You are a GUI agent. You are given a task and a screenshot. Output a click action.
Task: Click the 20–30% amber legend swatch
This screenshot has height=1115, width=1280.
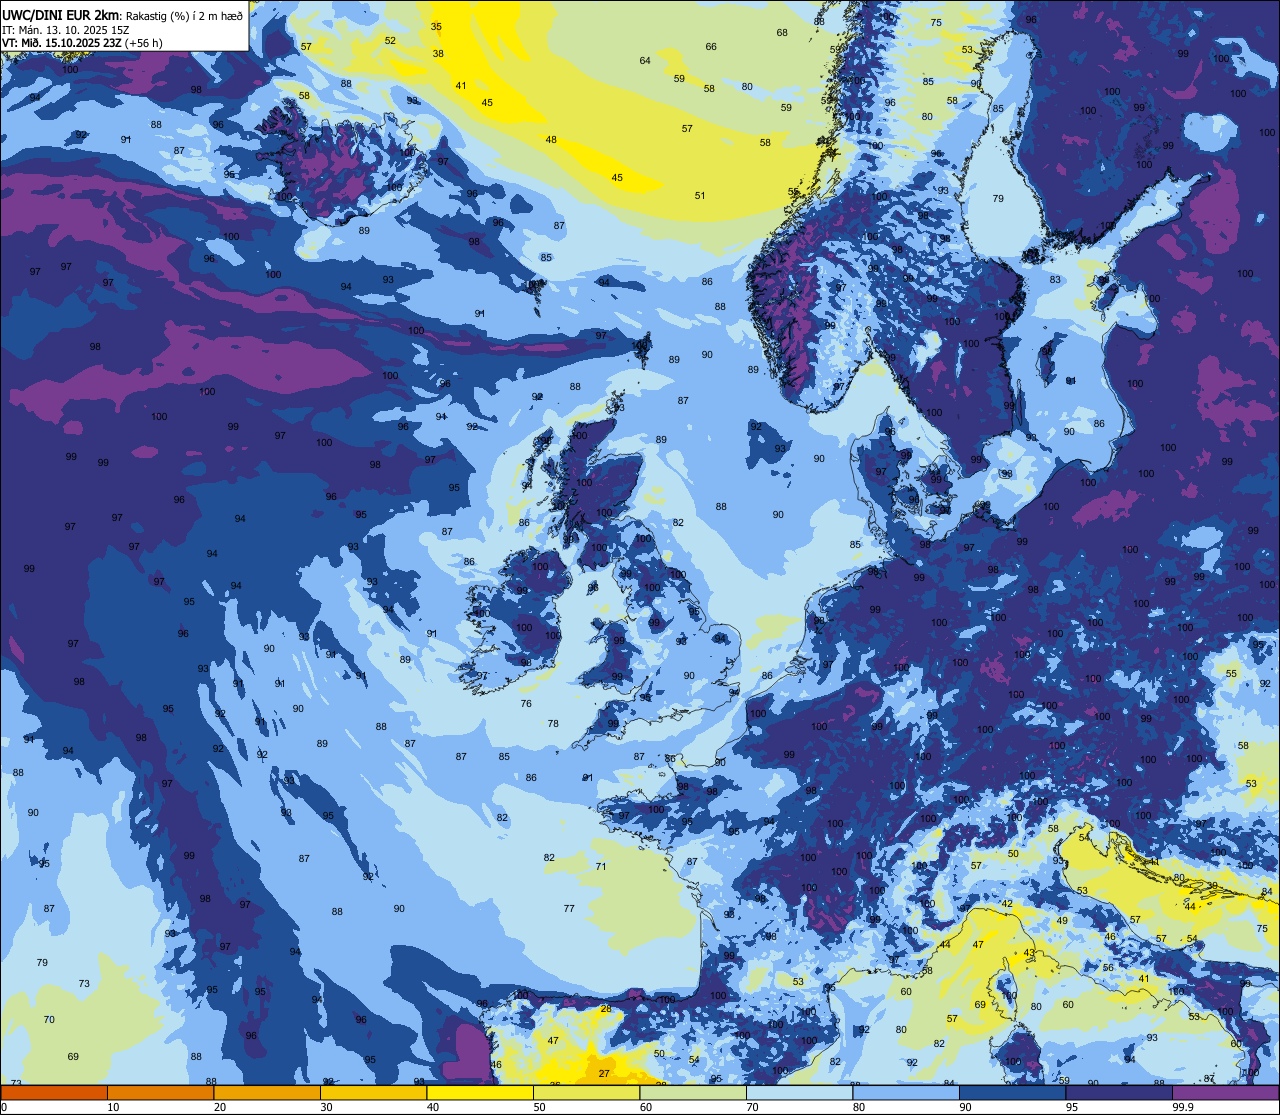(267, 1092)
